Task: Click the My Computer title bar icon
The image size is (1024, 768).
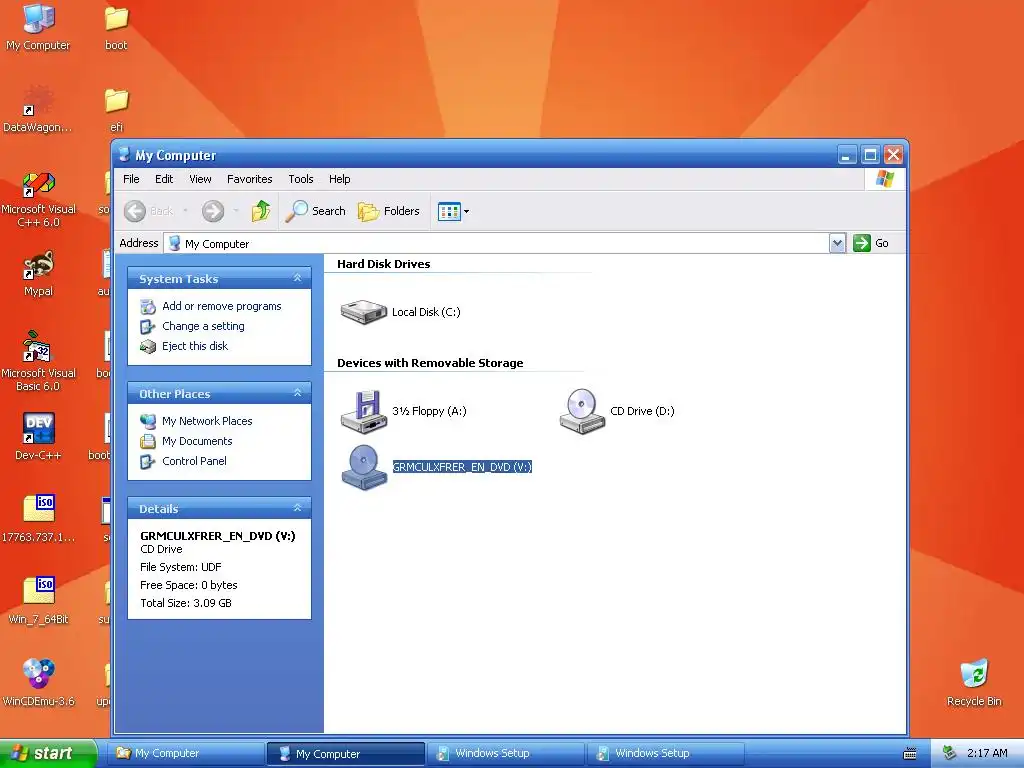Action: 125,155
